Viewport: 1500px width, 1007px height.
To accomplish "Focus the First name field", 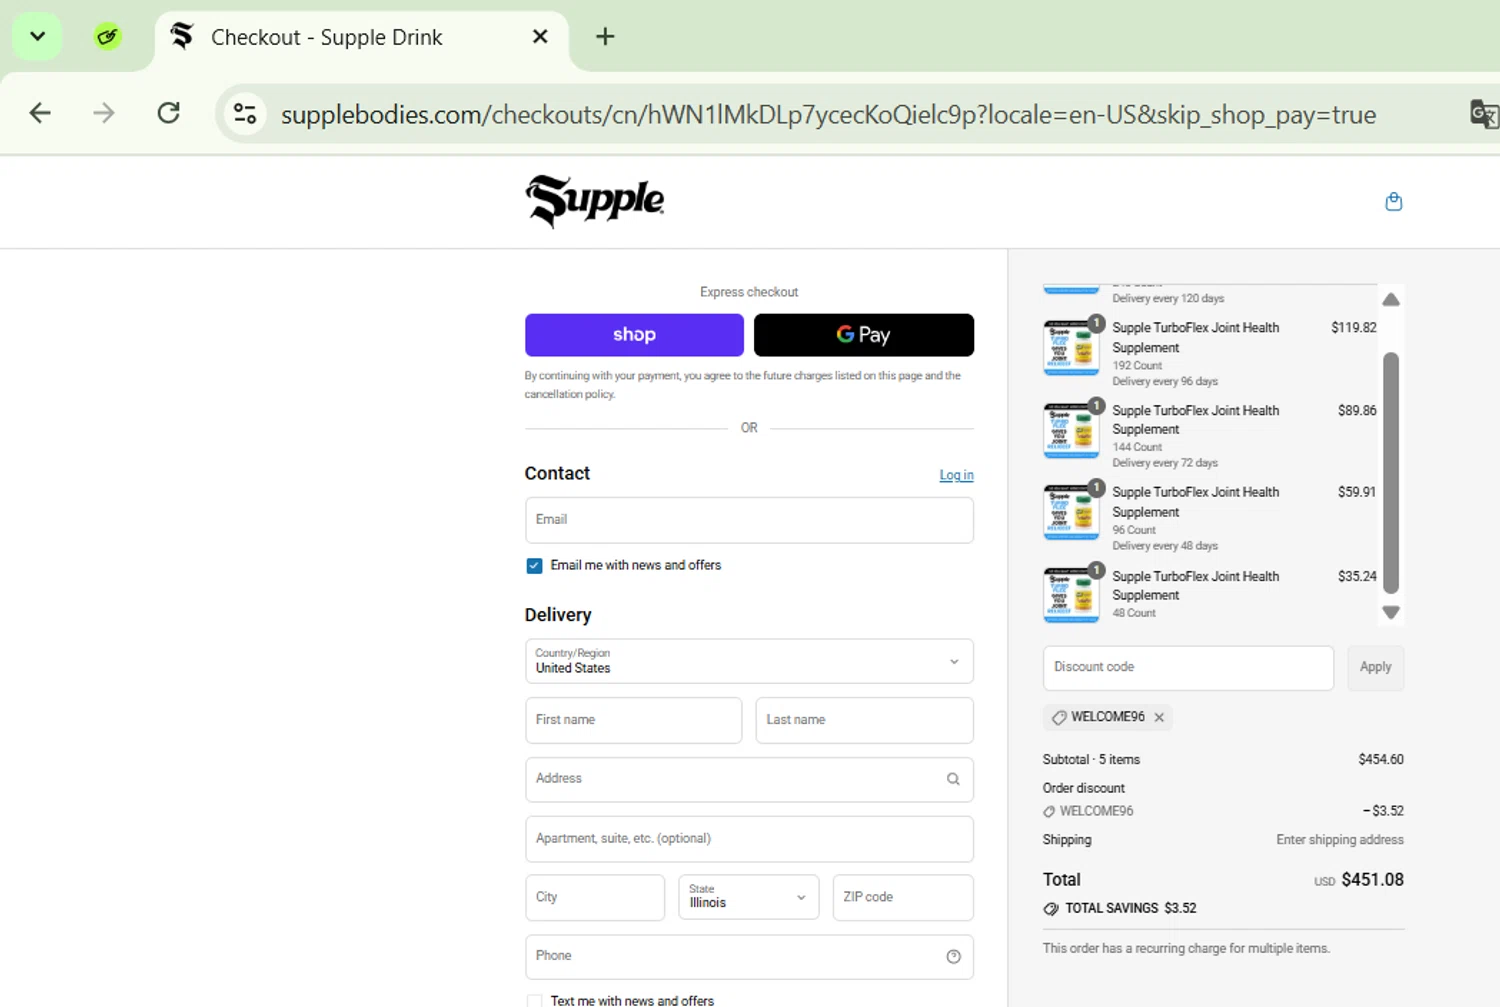I will point(633,720).
